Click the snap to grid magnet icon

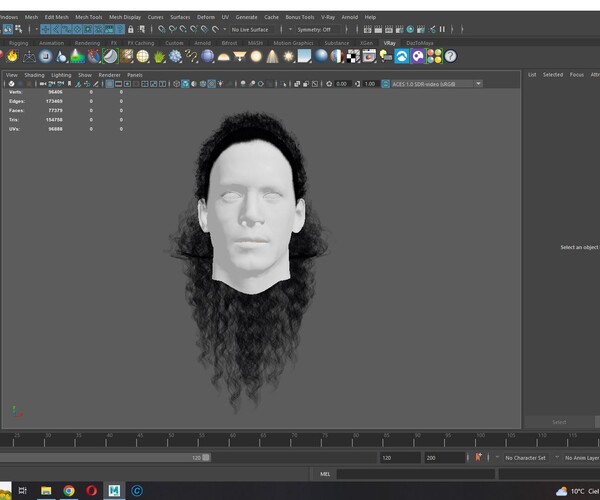pos(162,29)
